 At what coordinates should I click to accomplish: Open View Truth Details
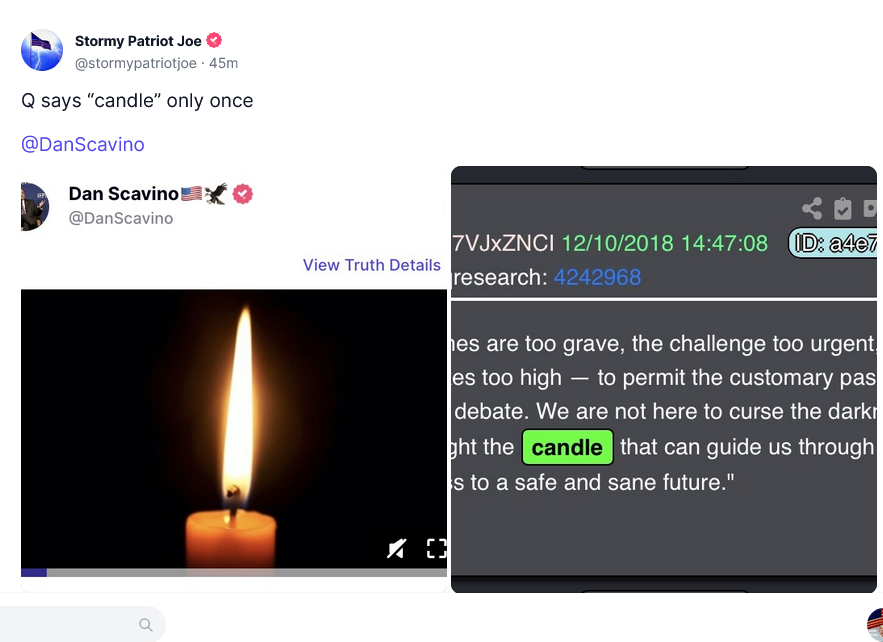[372, 265]
